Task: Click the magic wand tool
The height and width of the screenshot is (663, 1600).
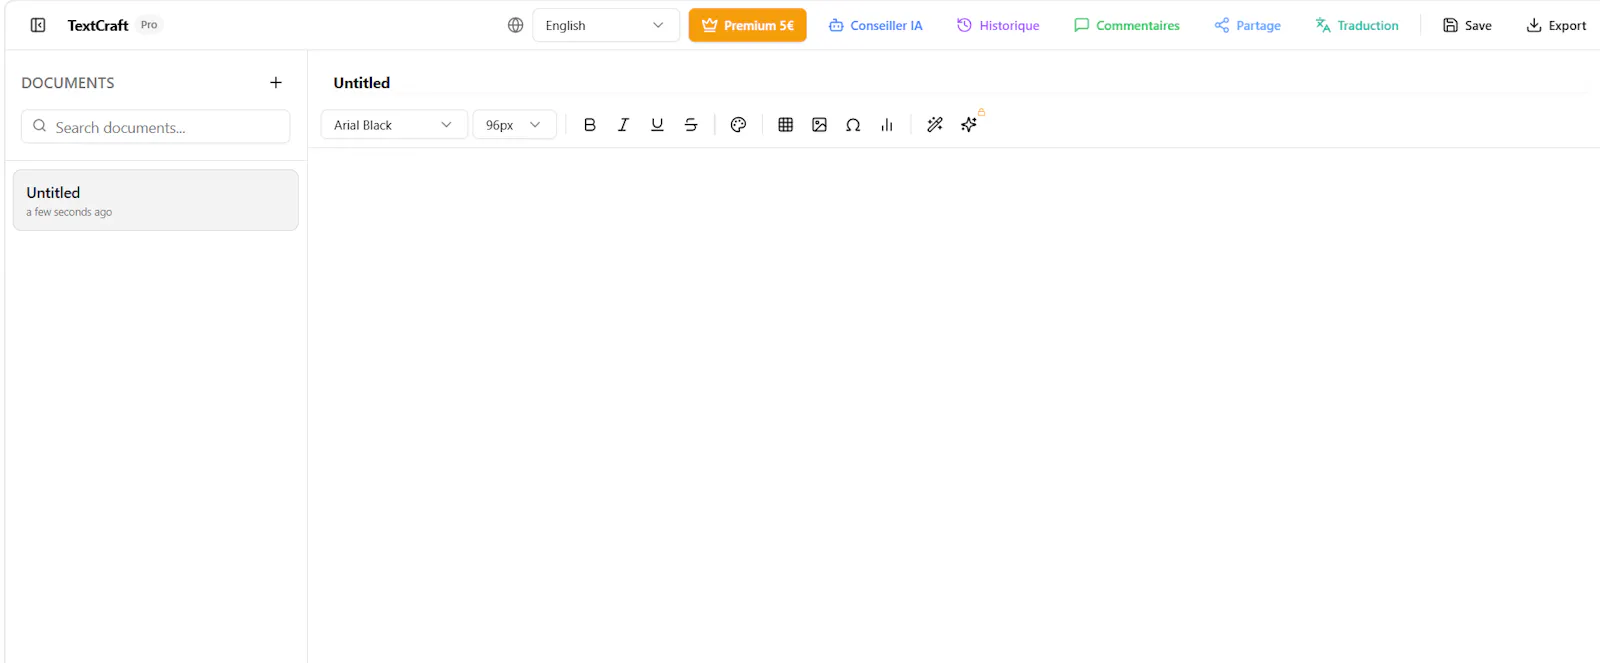Action: pos(935,125)
